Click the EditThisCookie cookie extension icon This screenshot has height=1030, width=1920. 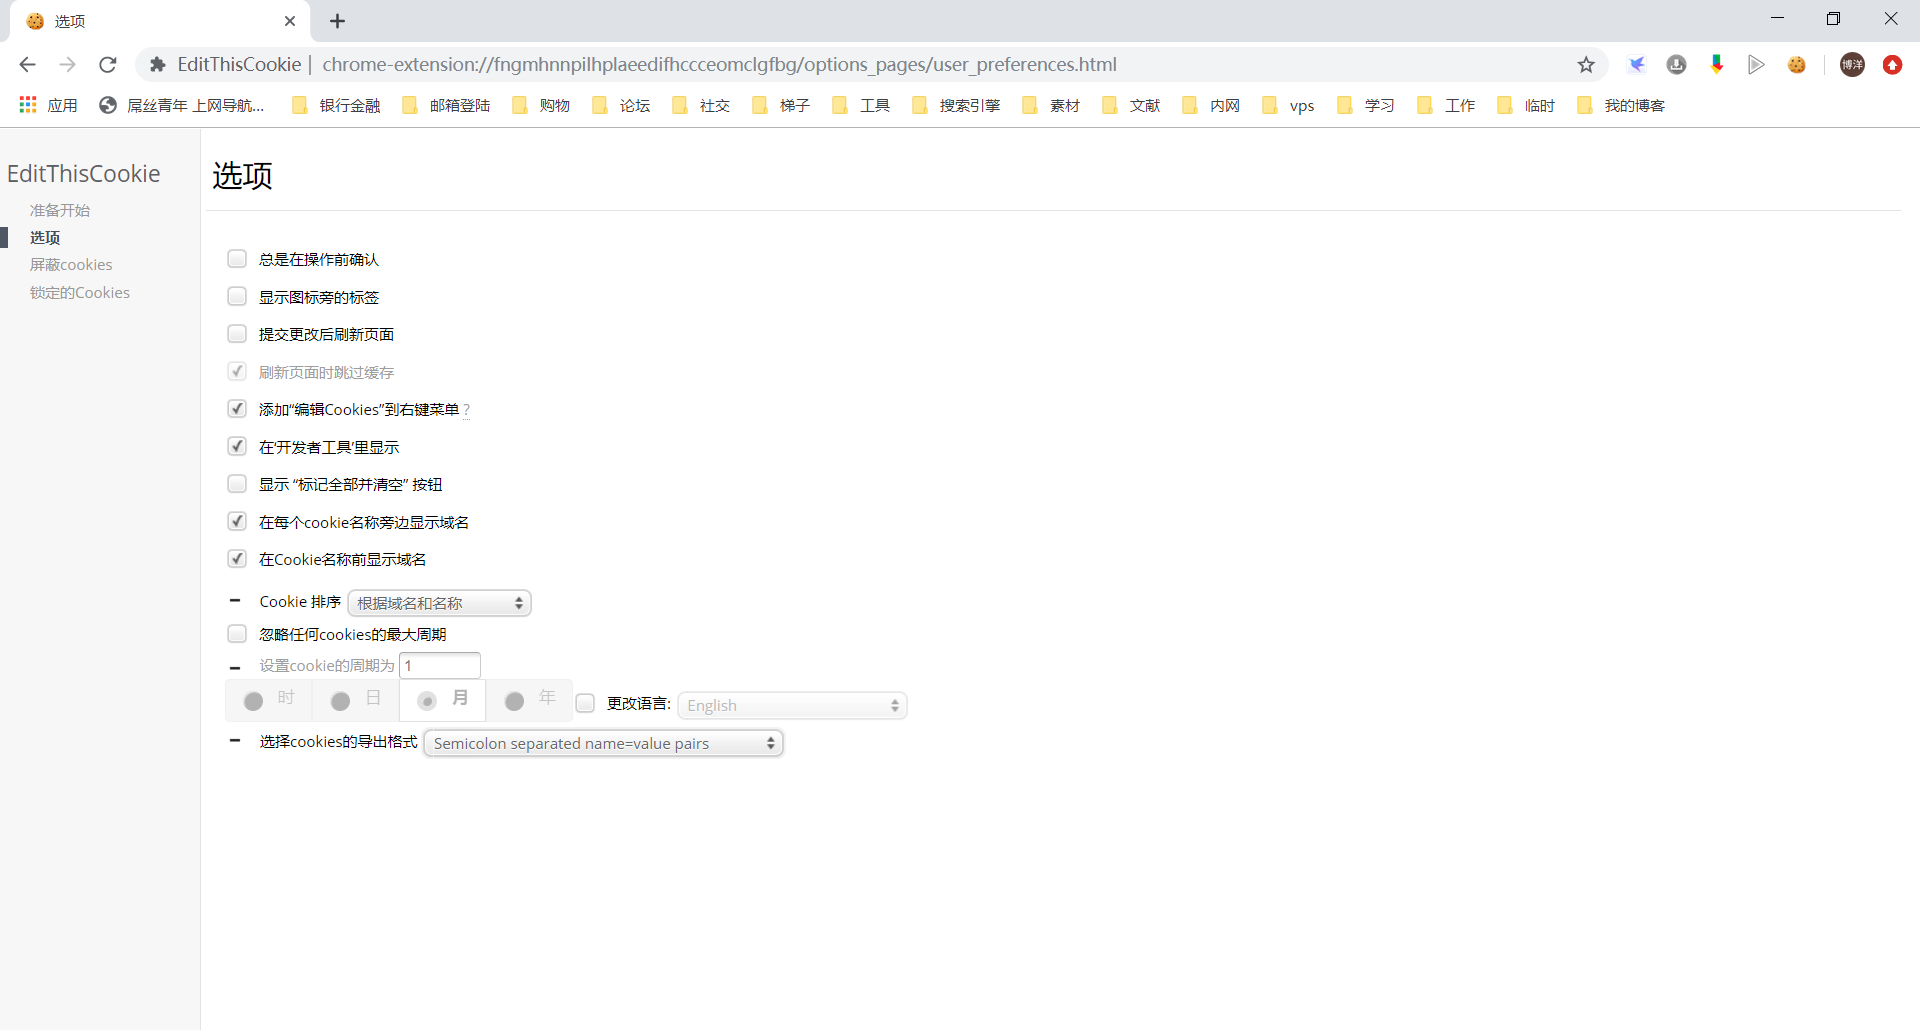(x=1797, y=65)
